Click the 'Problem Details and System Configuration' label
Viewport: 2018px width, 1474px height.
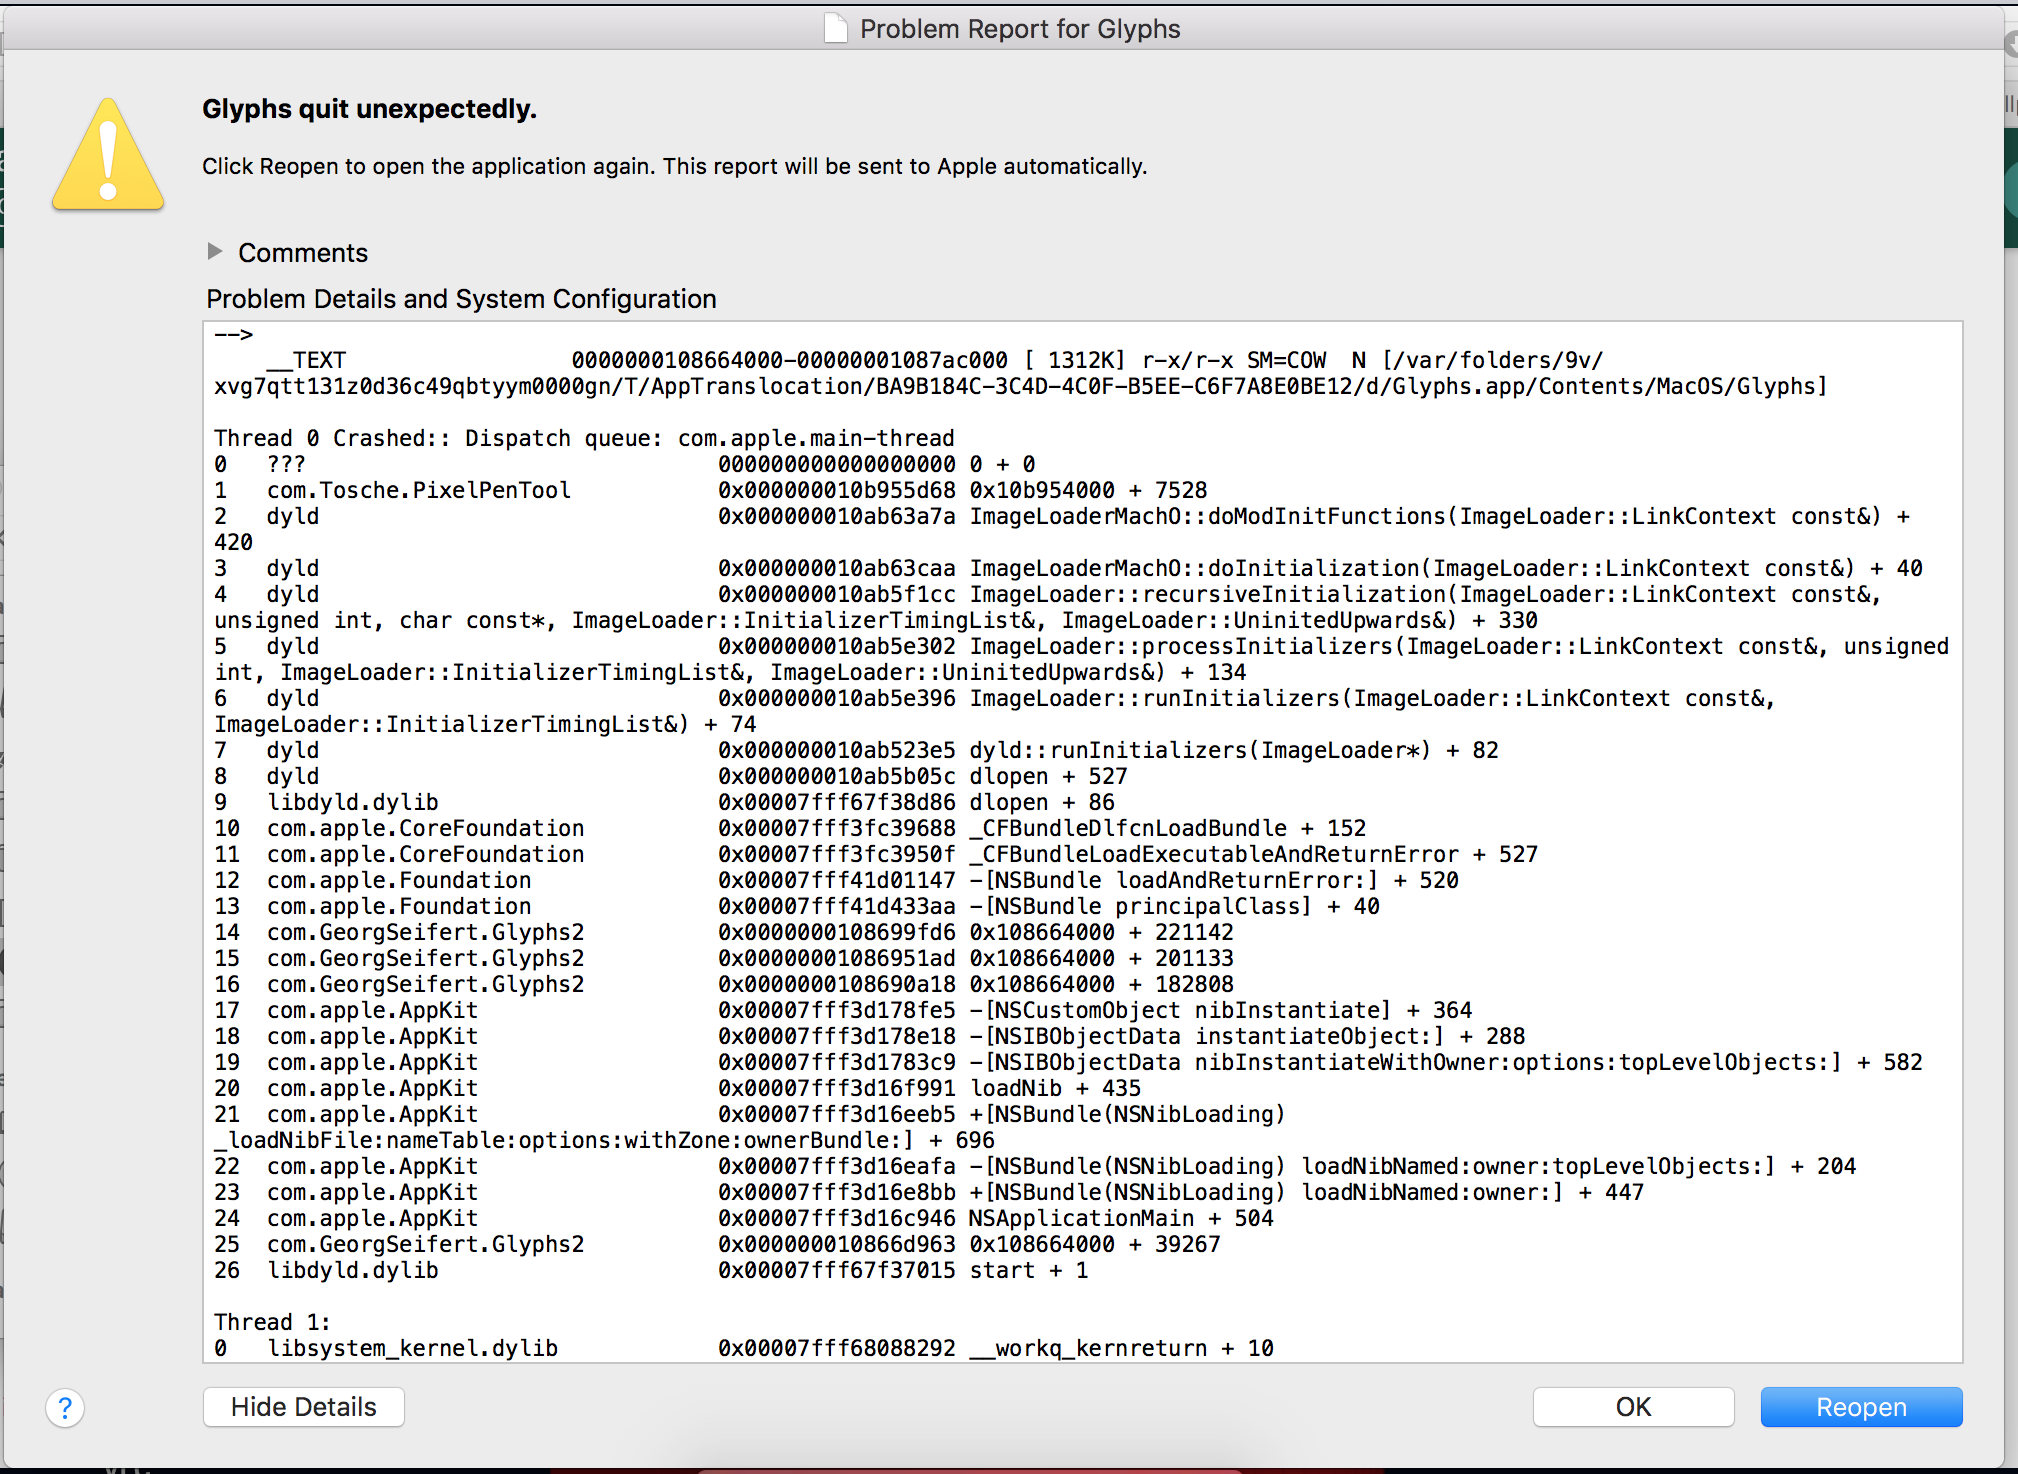461,299
